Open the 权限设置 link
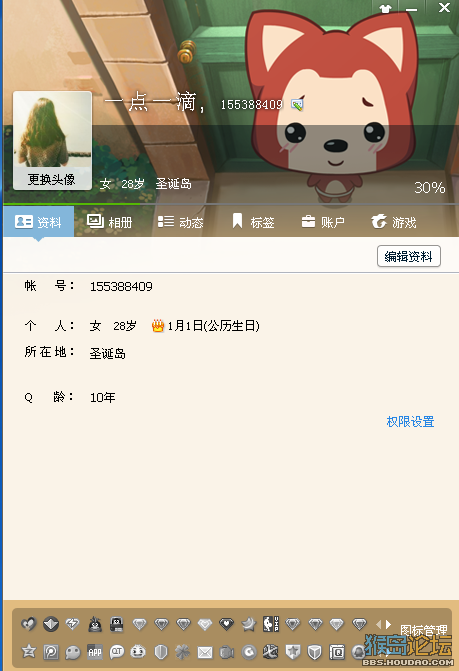The height and width of the screenshot is (671, 459). [410, 422]
